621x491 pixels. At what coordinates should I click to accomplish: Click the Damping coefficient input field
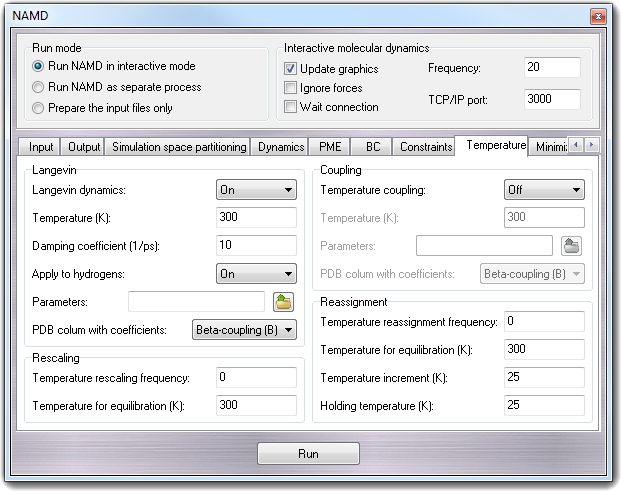pyautogui.click(x=256, y=246)
